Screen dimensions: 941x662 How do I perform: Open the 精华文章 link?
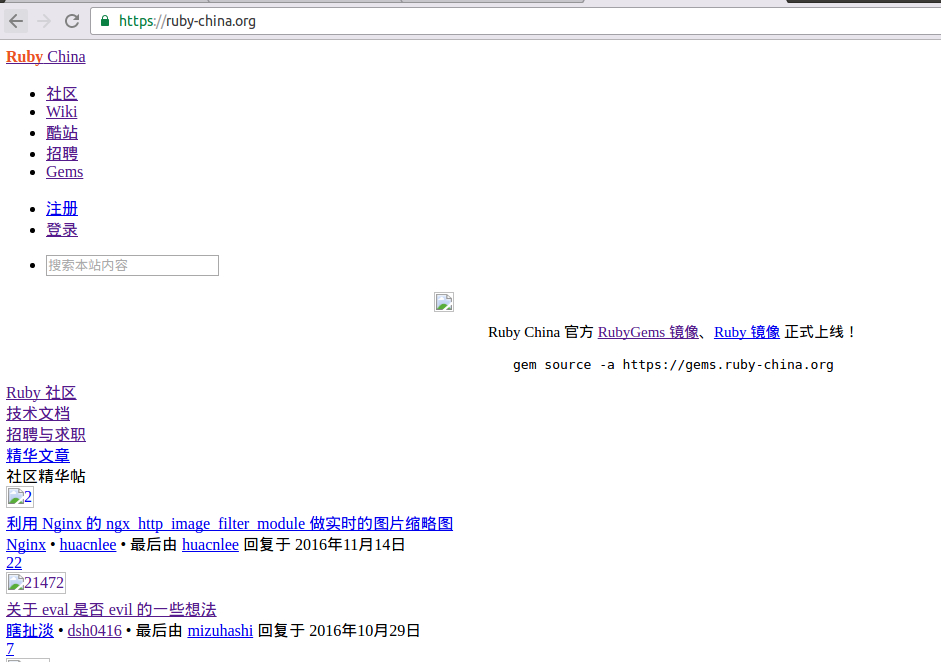click(38, 456)
